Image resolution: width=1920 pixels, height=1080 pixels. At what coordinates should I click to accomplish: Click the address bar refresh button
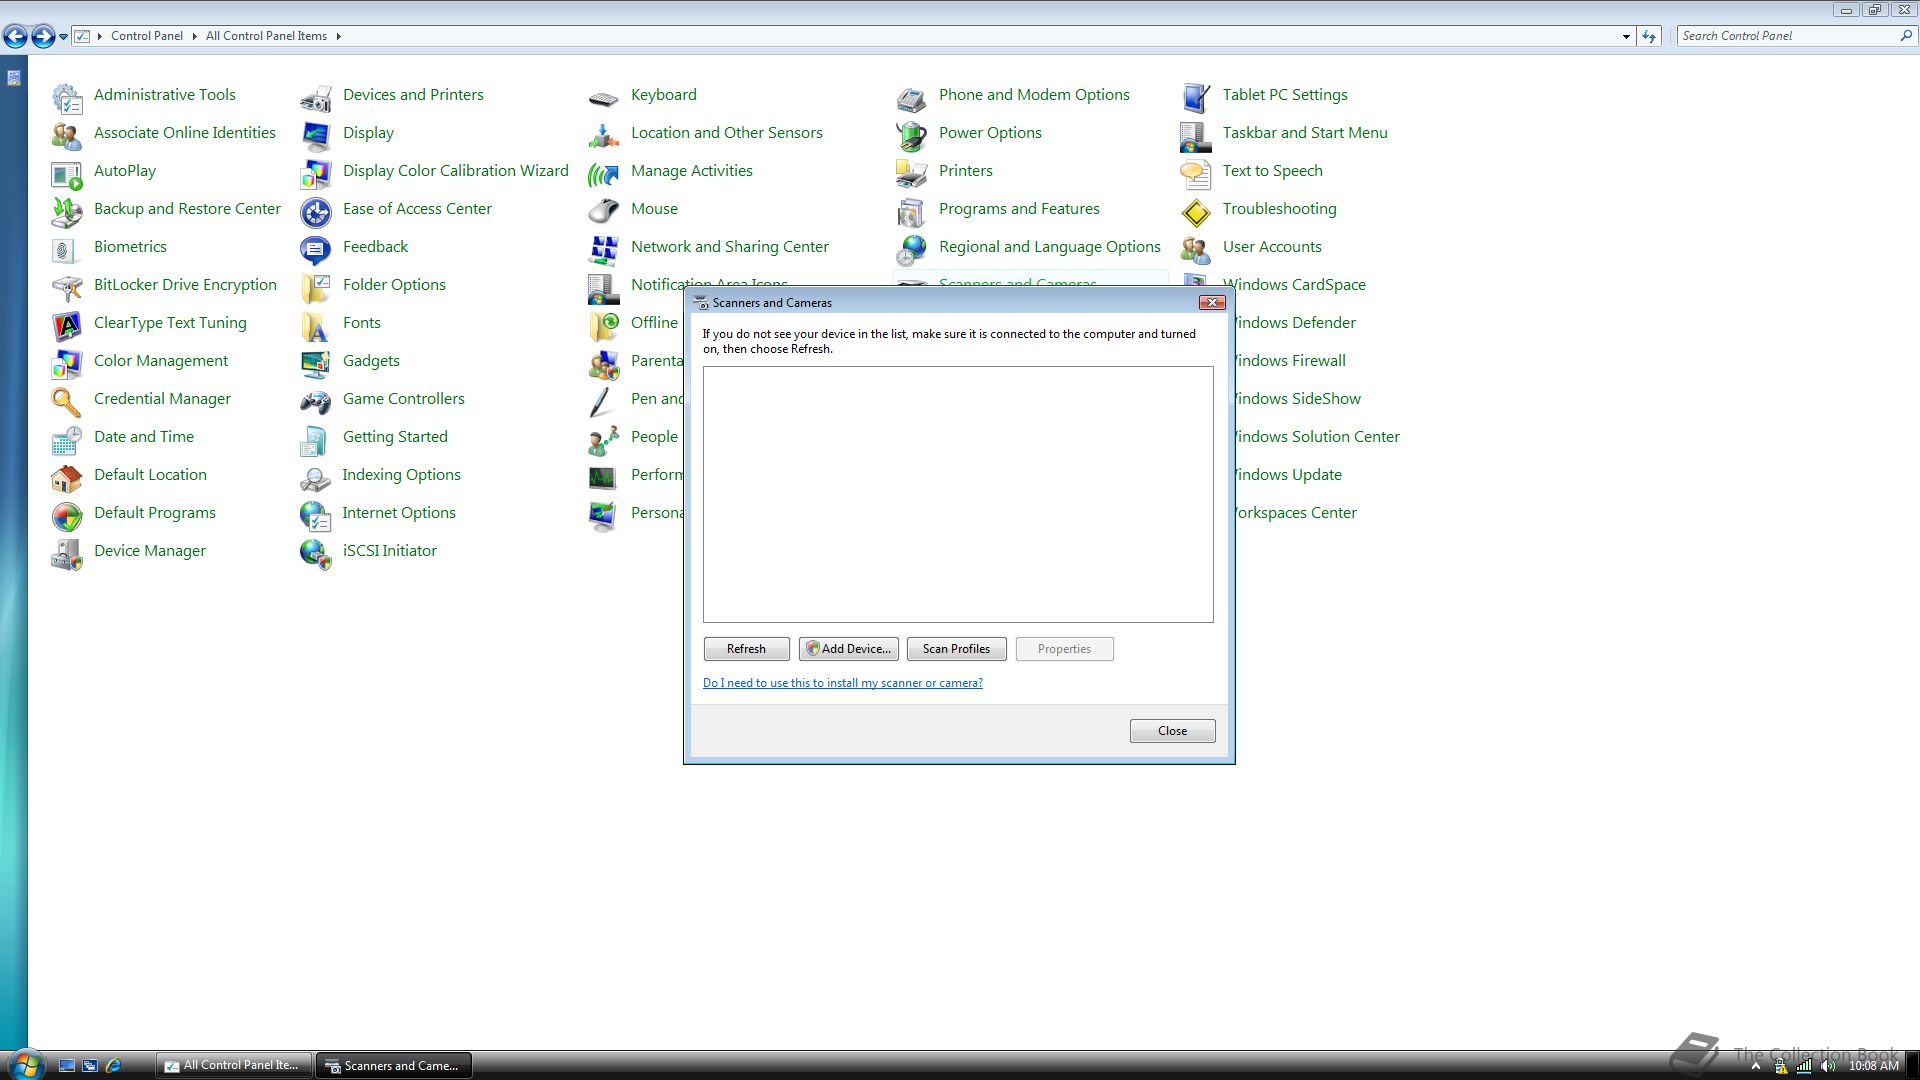coord(1649,36)
